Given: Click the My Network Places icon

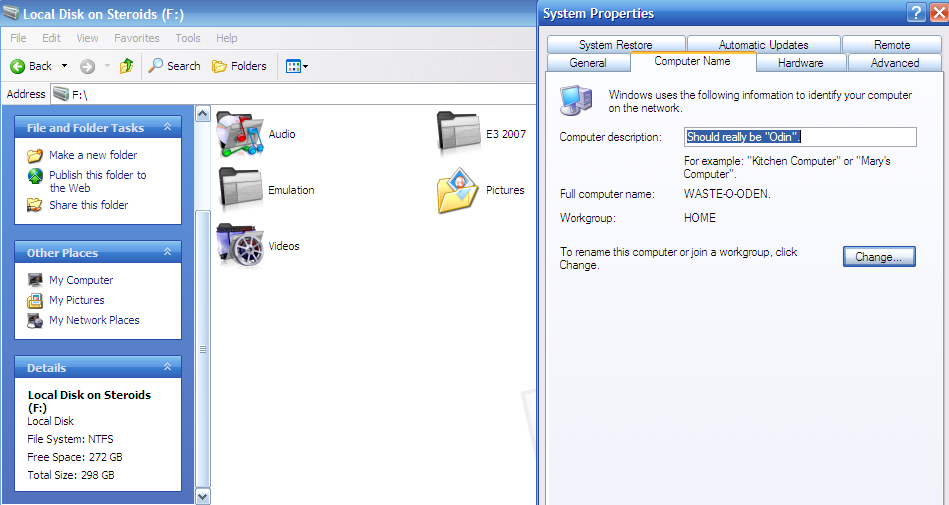Looking at the screenshot, I should [35, 320].
